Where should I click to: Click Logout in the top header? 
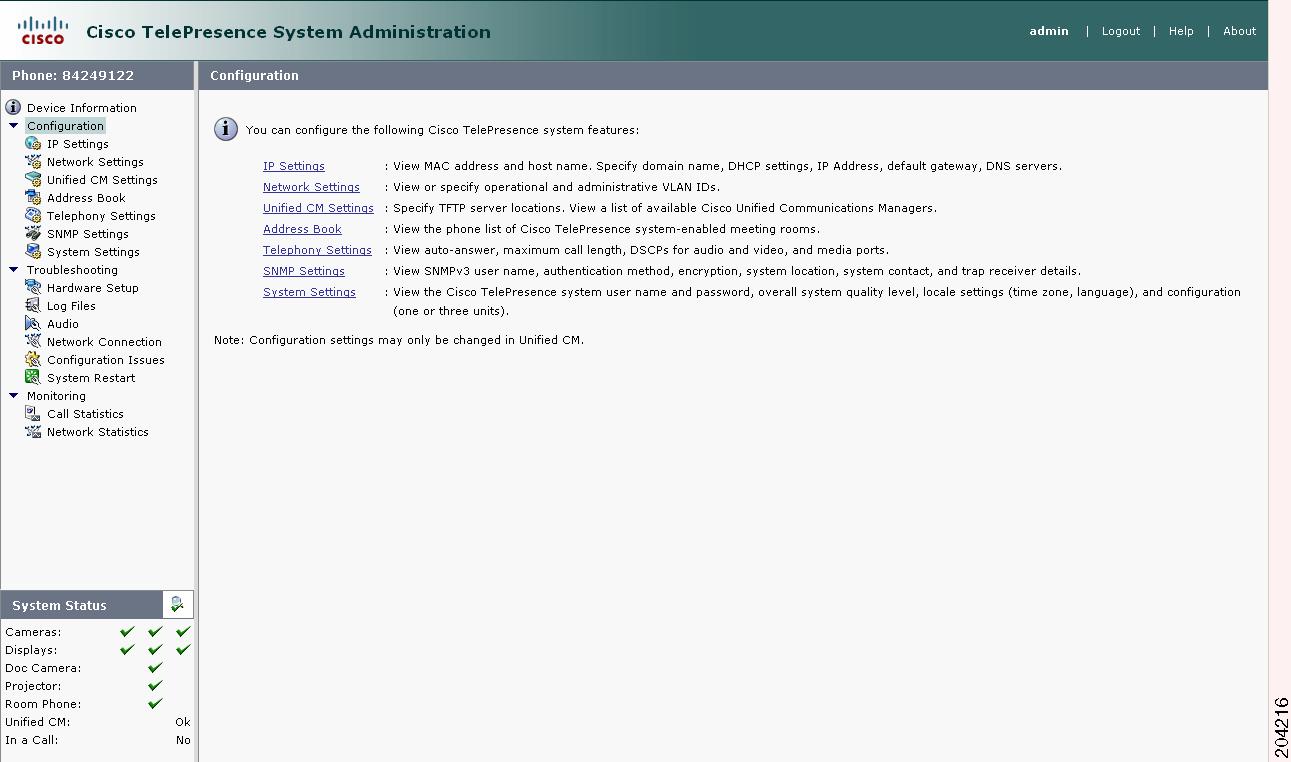pyautogui.click(x=1120, y=31)
